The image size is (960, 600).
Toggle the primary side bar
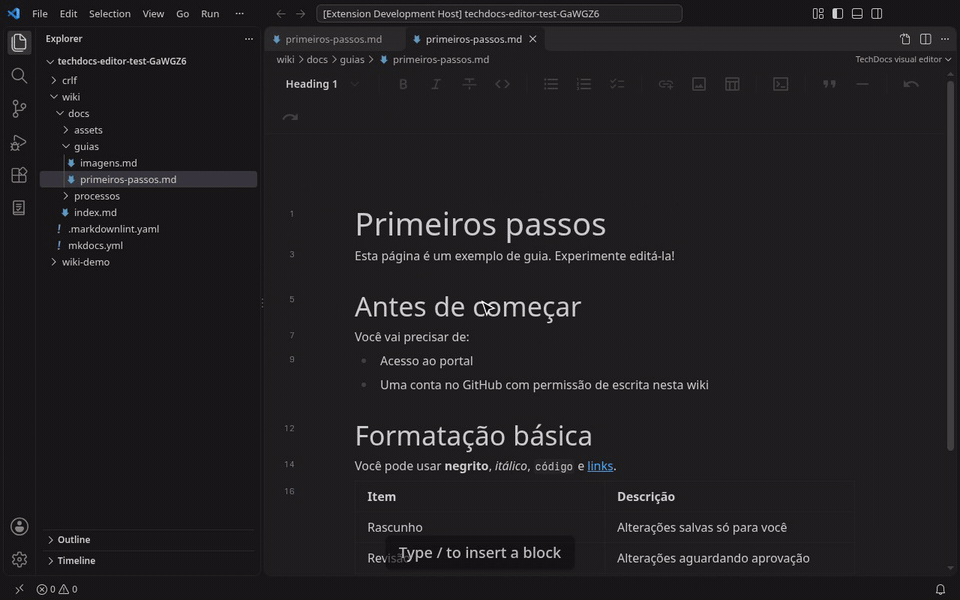click(x=838, y=13)
